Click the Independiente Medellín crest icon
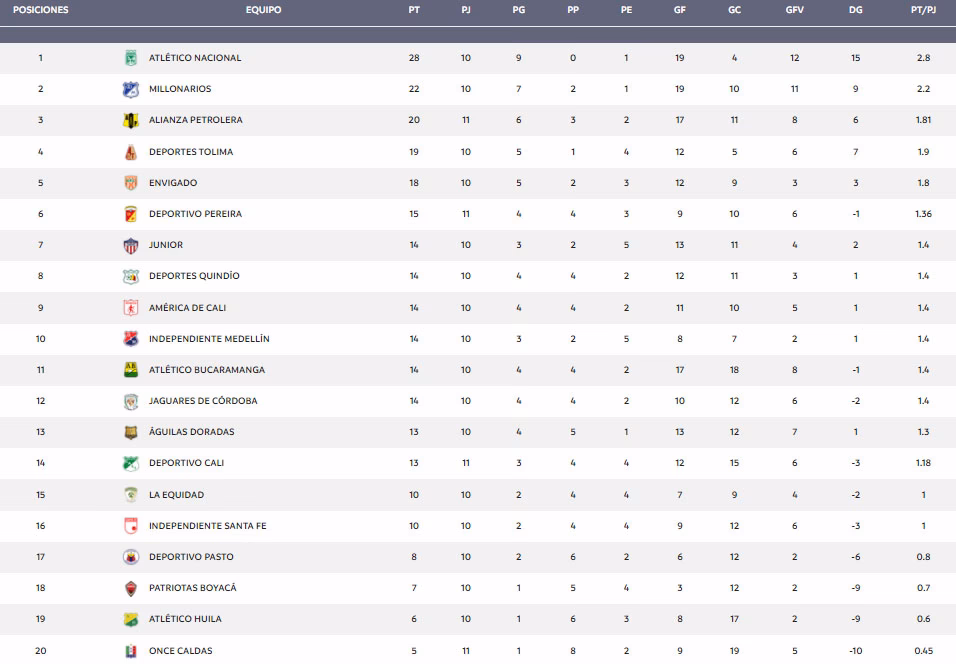Screen dimensions: 956x664 click(130, 339)
